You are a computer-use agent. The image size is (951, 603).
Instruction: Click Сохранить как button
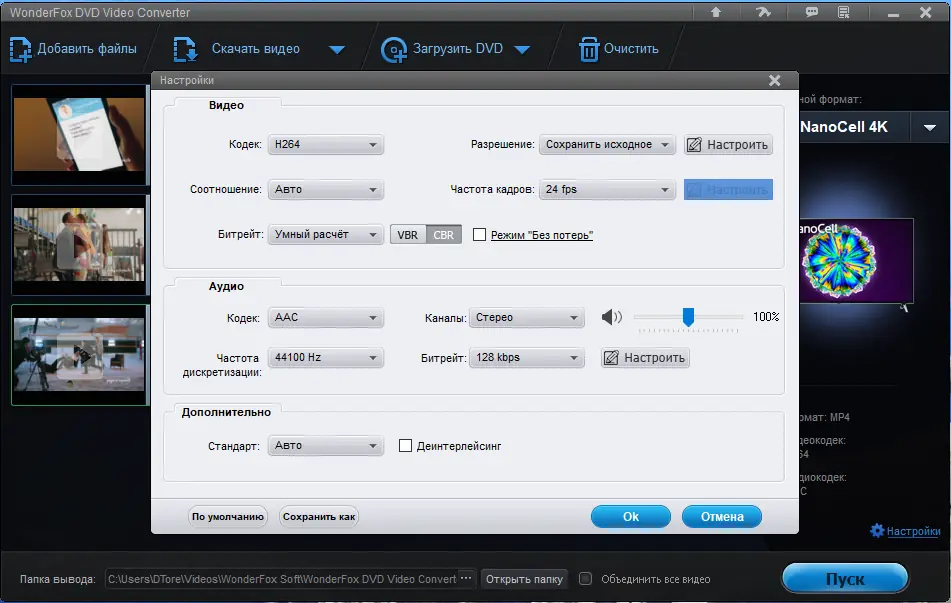click(x=319, y=517)
